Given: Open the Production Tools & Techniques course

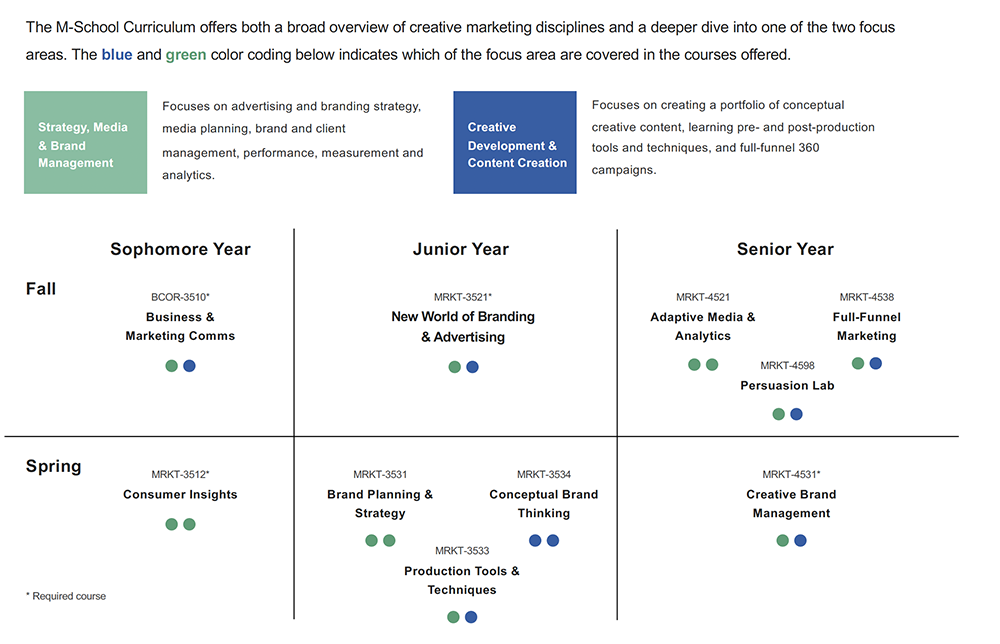Looking at the screenshot, I should tap(462, 580).
